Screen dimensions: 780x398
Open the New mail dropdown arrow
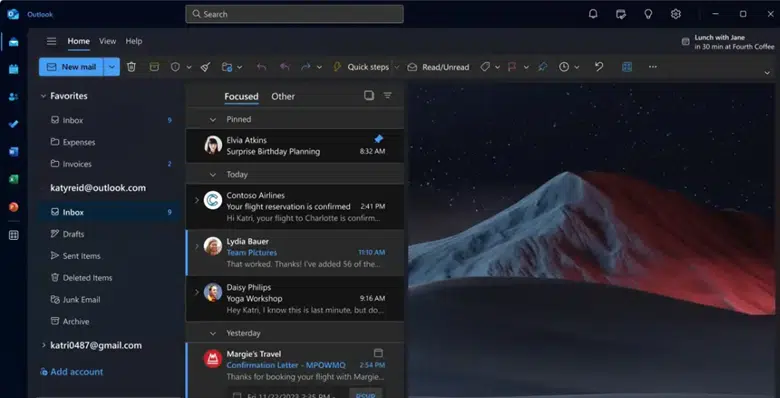[112, 67]
